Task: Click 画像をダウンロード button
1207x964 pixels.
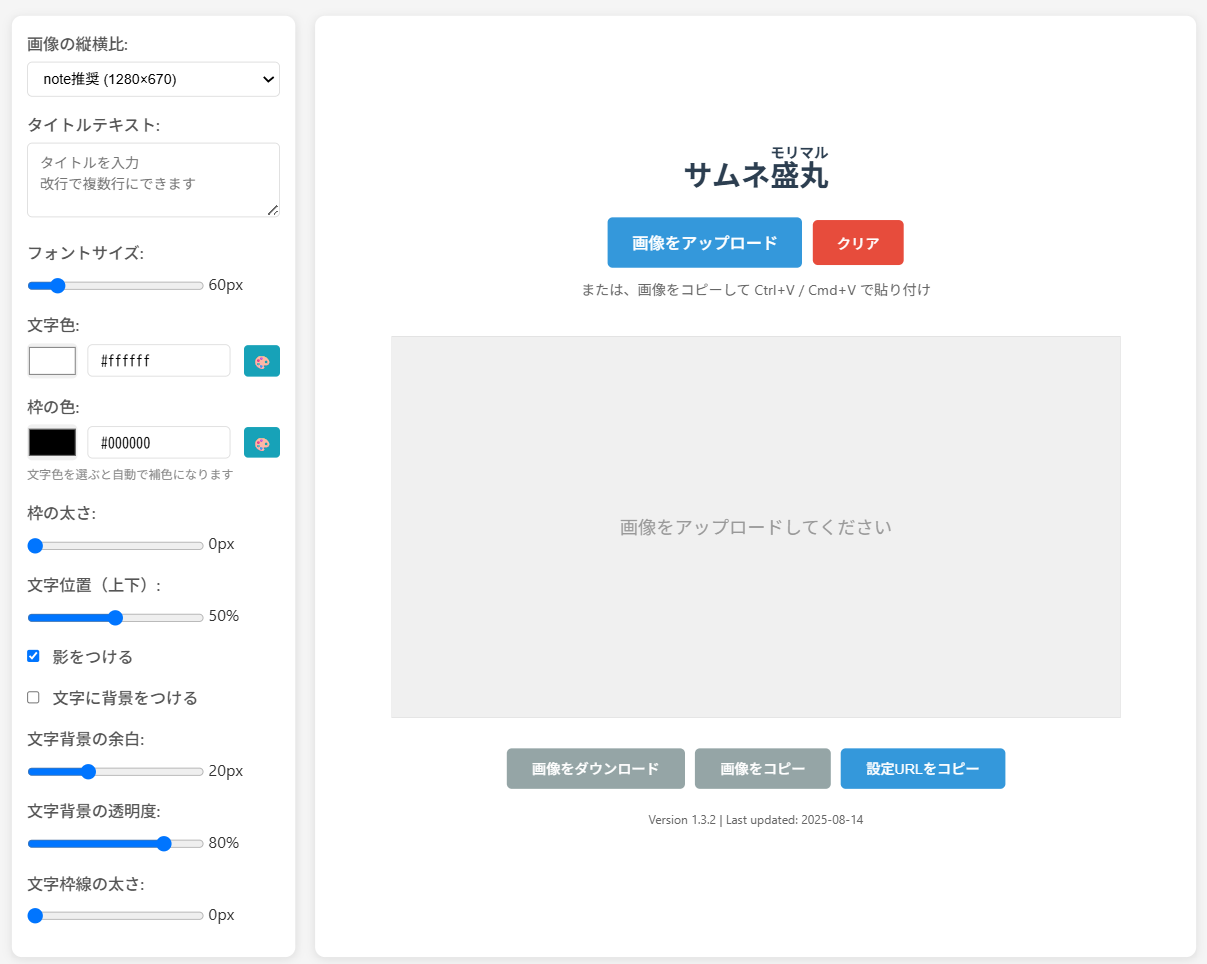Action: 595,769
